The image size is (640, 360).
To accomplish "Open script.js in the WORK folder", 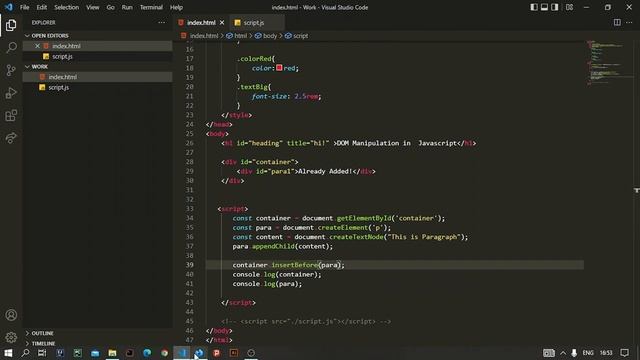I will click(x=98, y=87).
